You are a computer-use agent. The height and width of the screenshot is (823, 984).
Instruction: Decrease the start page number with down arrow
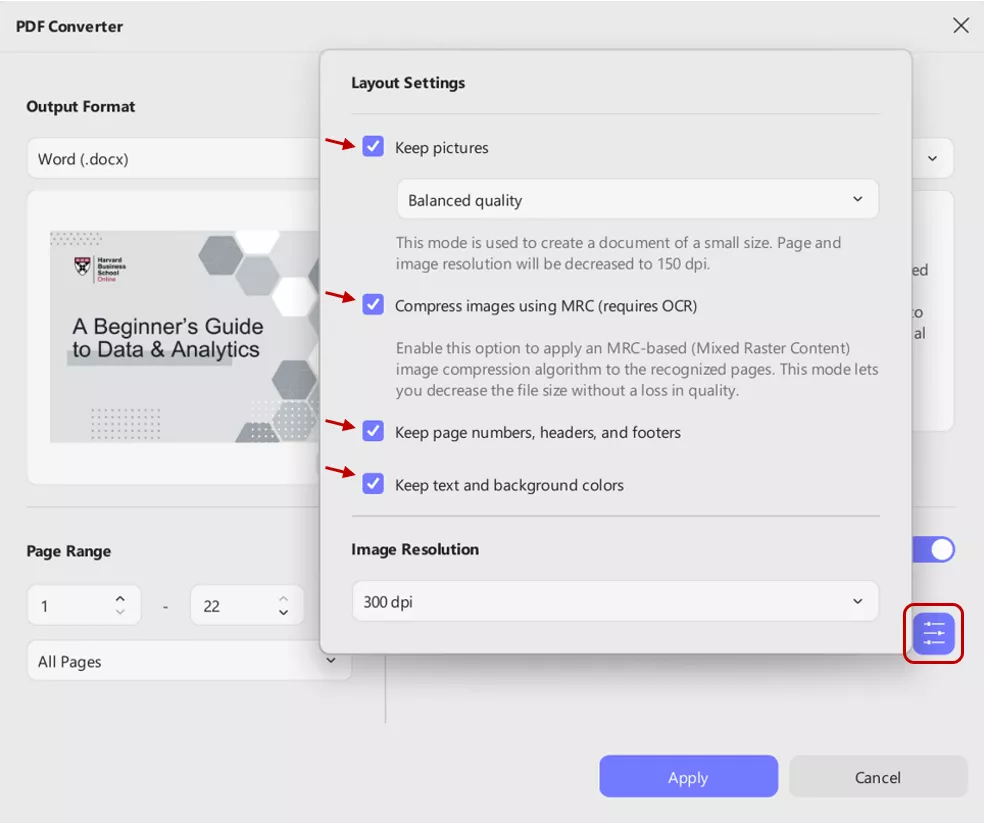point(121,613)
